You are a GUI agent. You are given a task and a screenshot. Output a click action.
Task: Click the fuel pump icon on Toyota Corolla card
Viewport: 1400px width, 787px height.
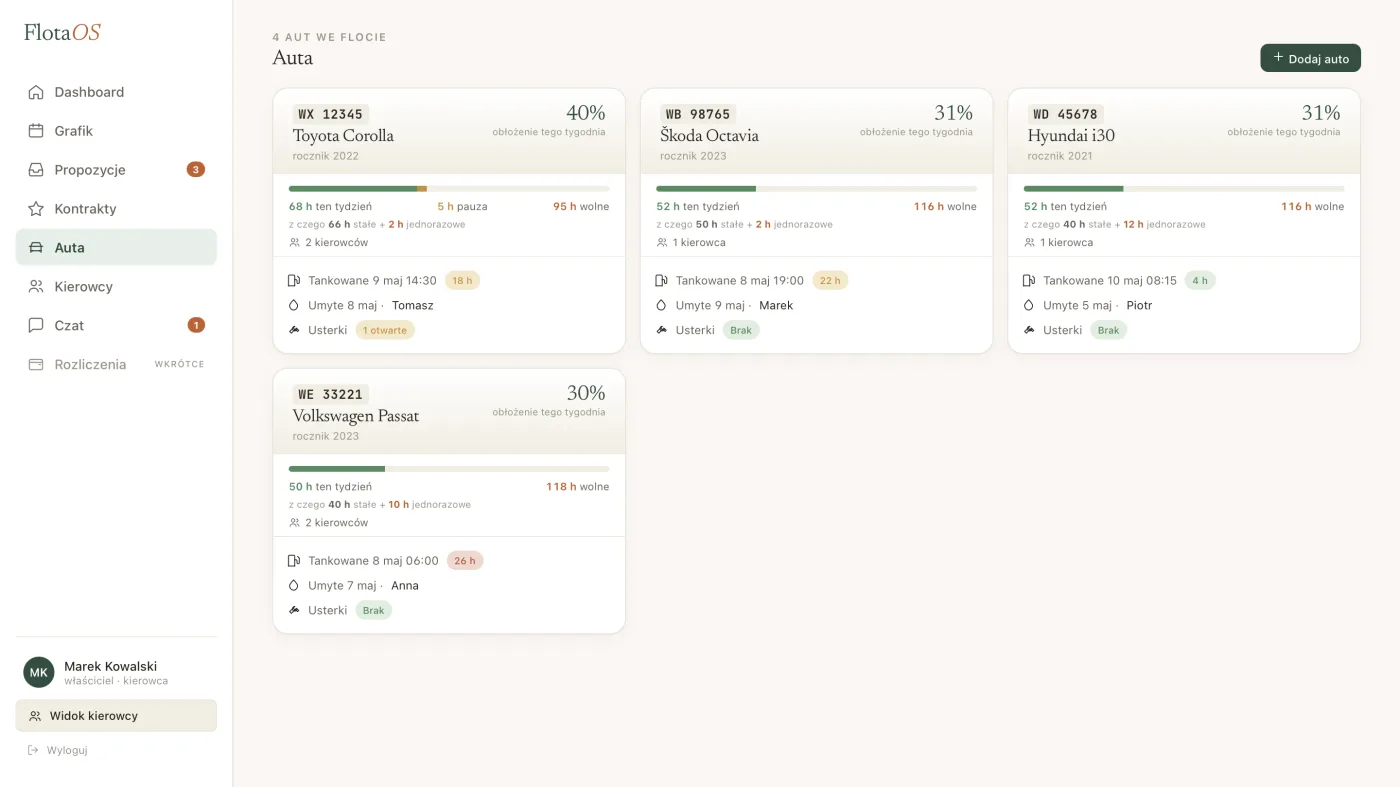click(294, 281)
